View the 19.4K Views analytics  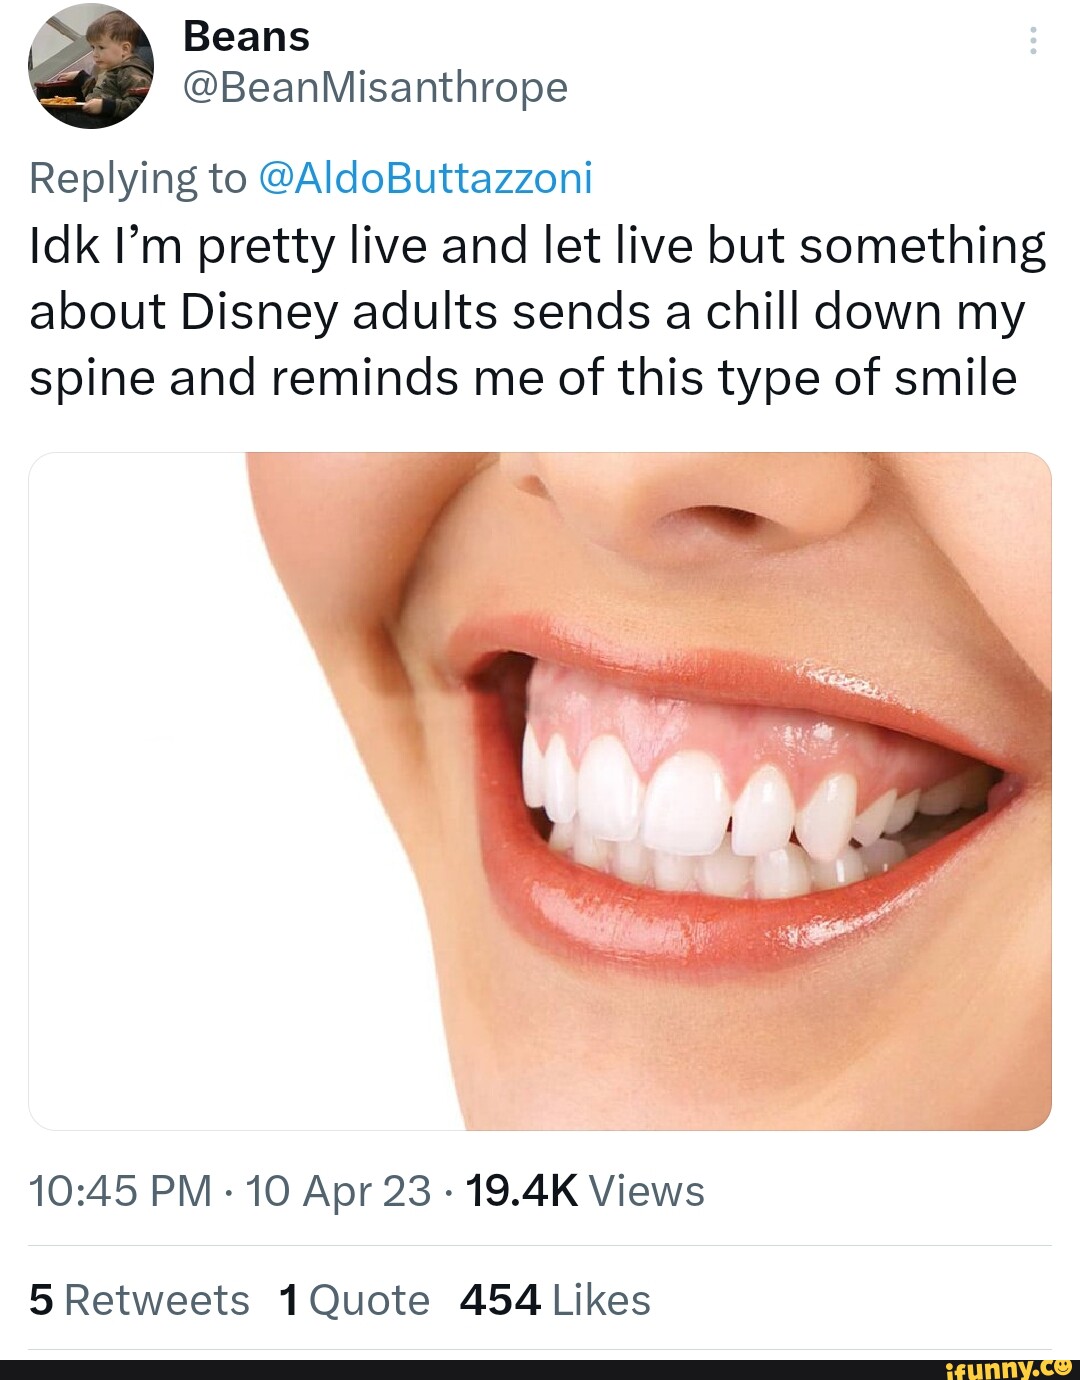[585, 1191]
